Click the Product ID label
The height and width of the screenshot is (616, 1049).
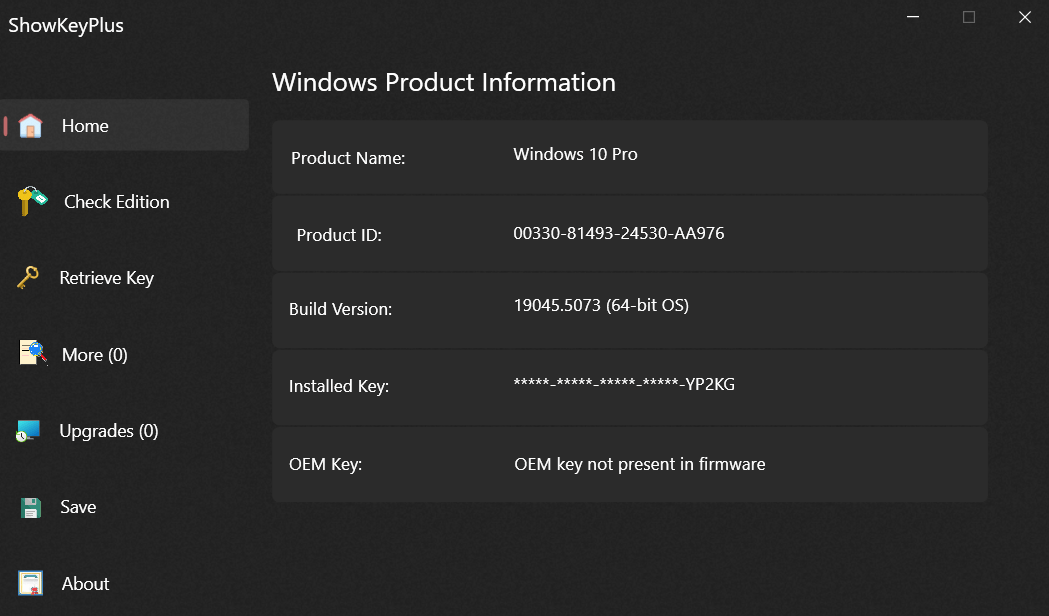(x=339, y=235)
